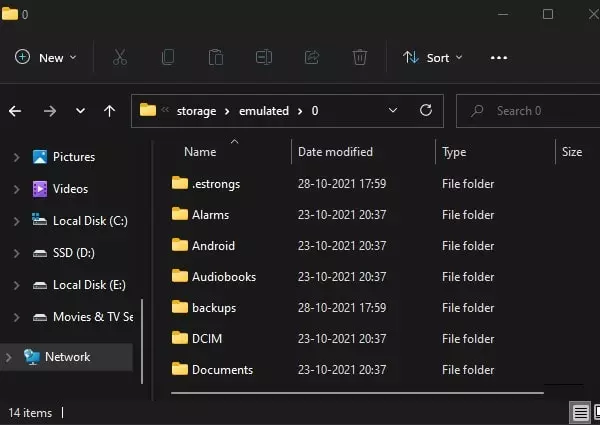
Task: Click the Share icon in toolbar
Action: click(312, 58)
